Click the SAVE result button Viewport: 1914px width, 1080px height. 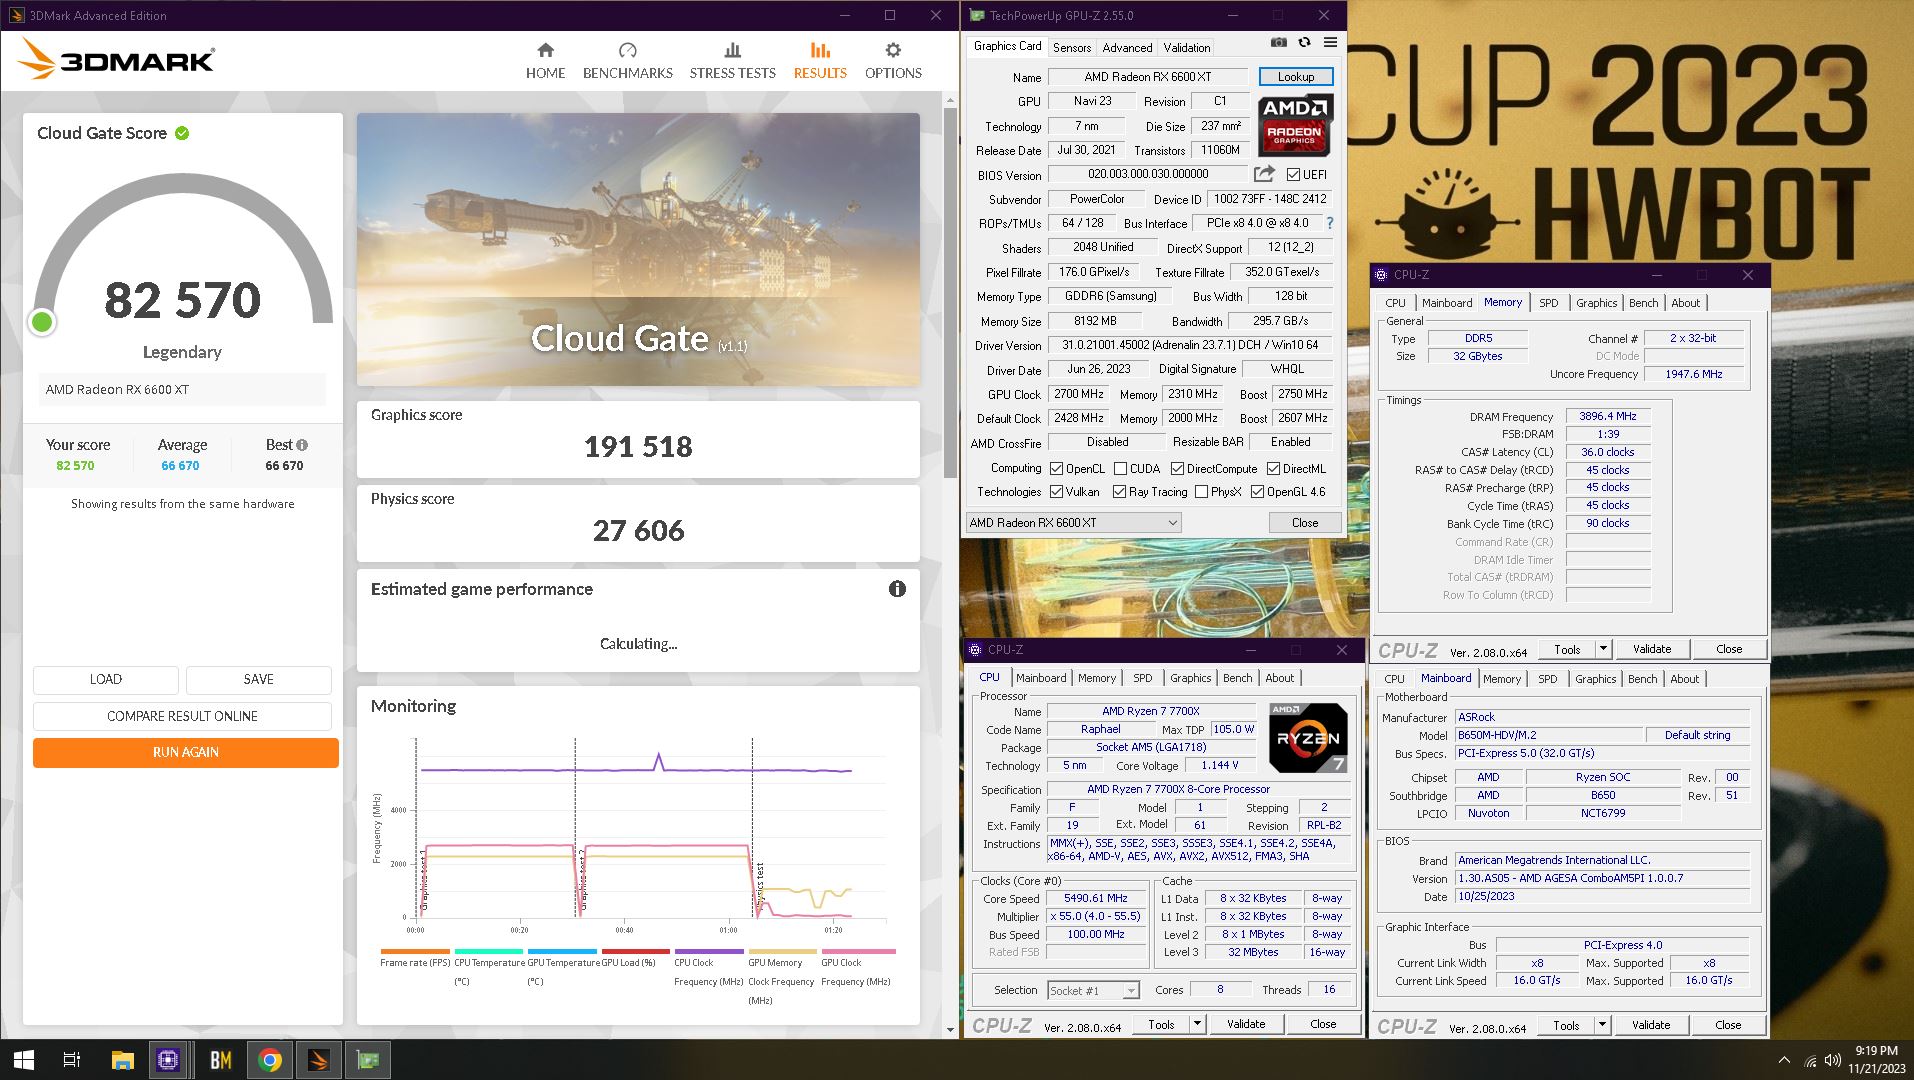click(258, 679)
